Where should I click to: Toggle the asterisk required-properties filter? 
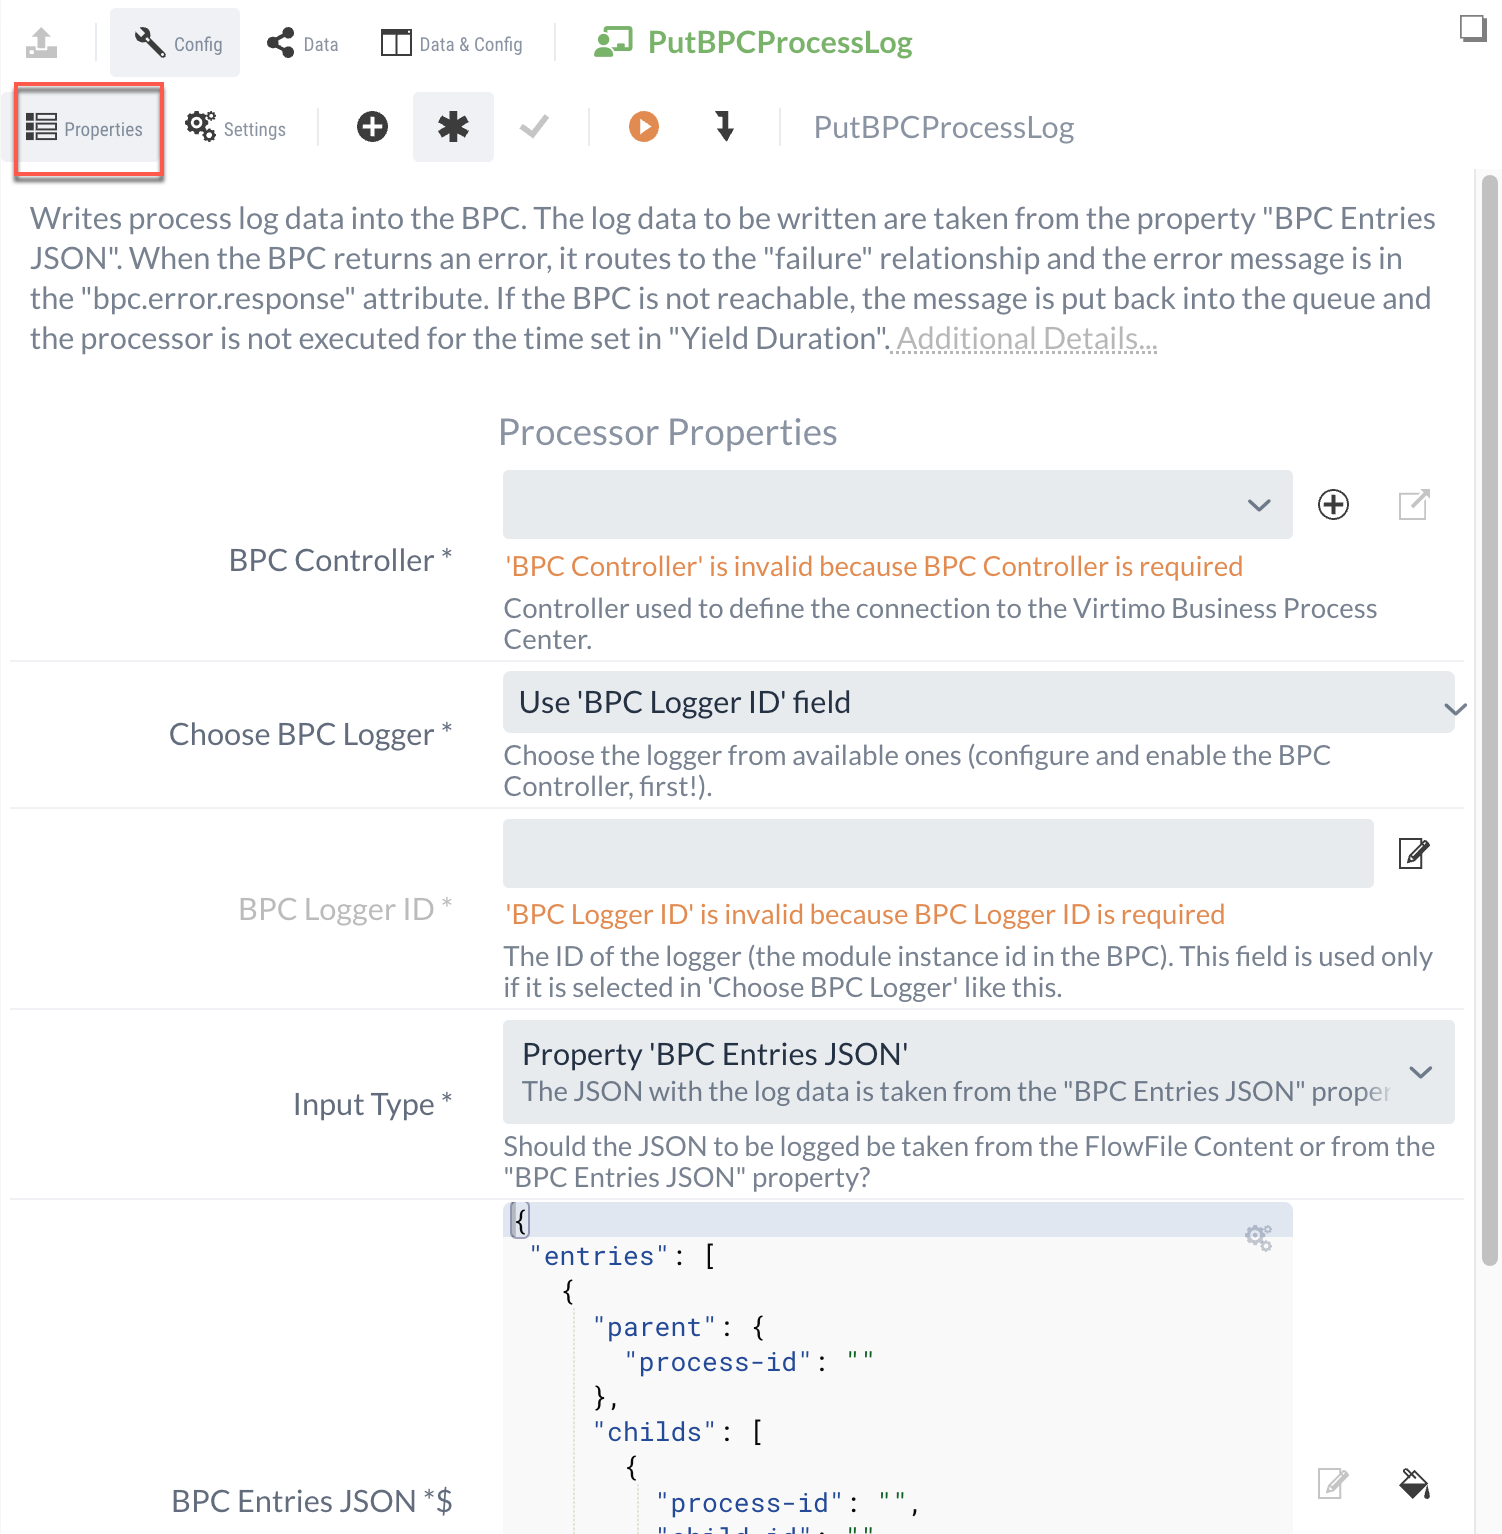[x=453, y=127]
